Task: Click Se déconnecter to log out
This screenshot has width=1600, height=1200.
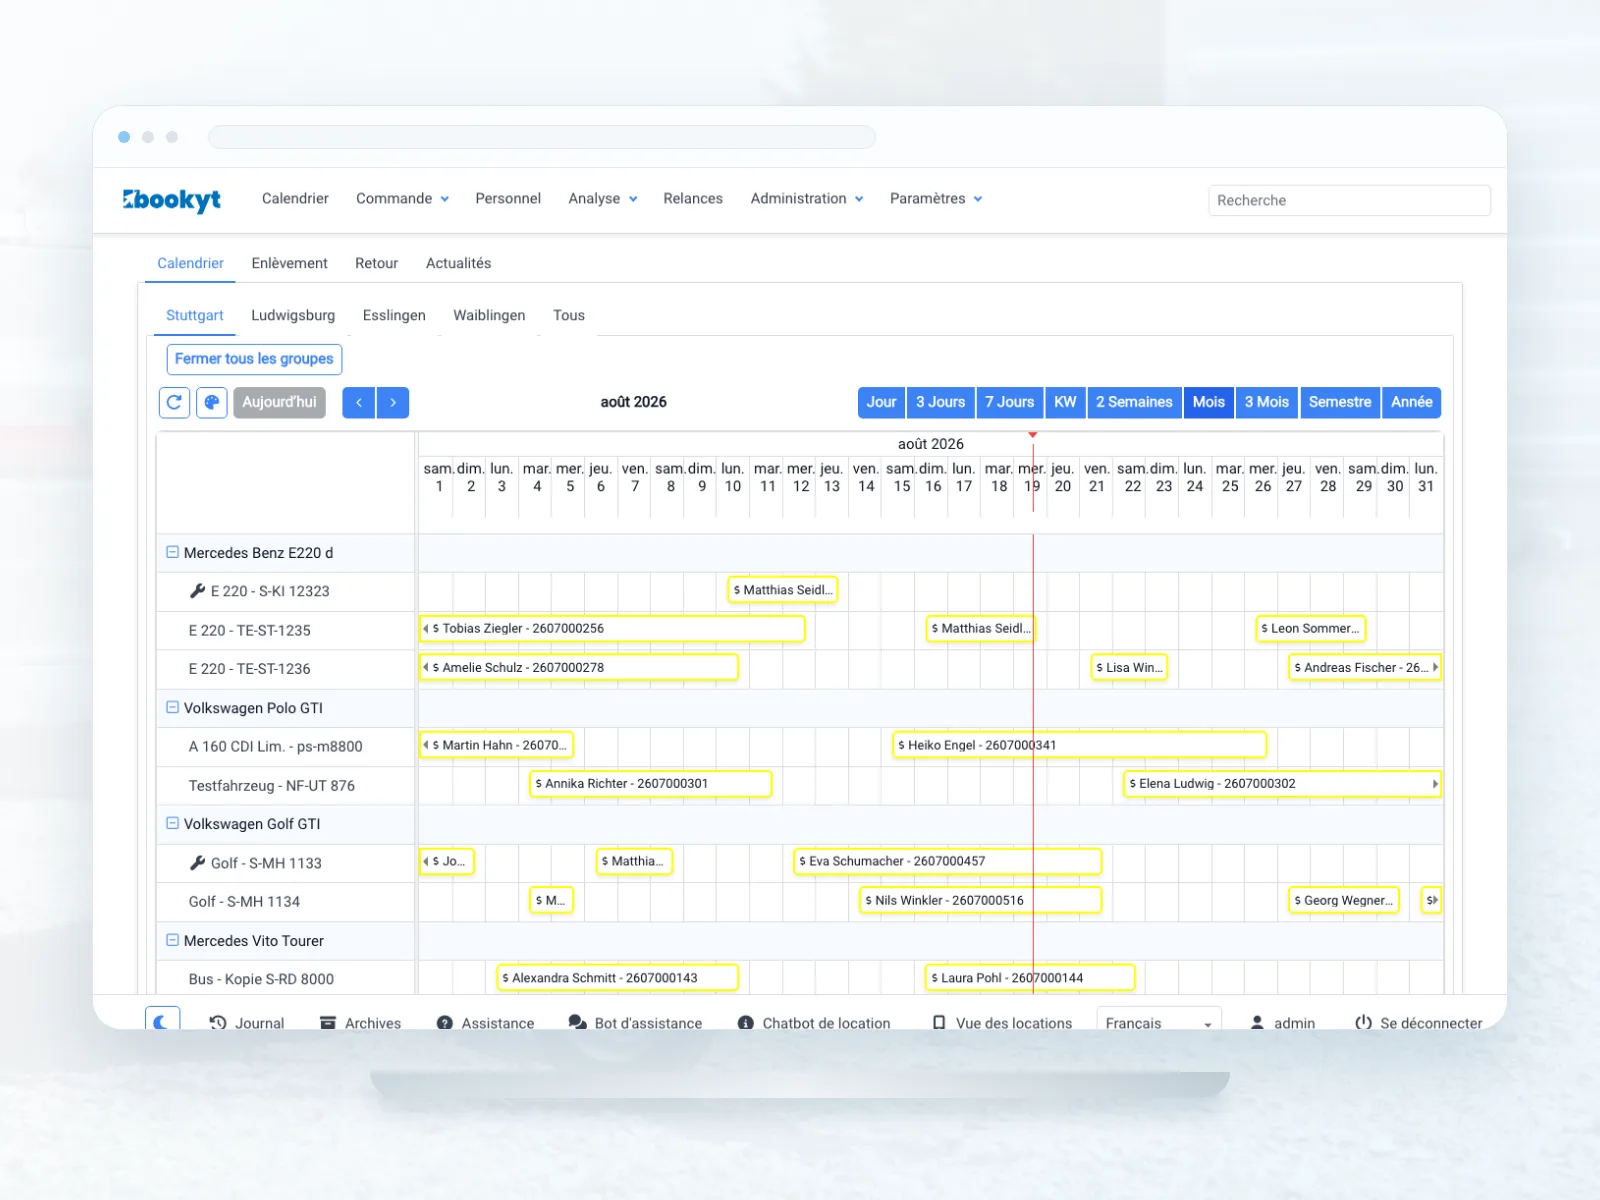Action: click(x=1419, y=1023)
